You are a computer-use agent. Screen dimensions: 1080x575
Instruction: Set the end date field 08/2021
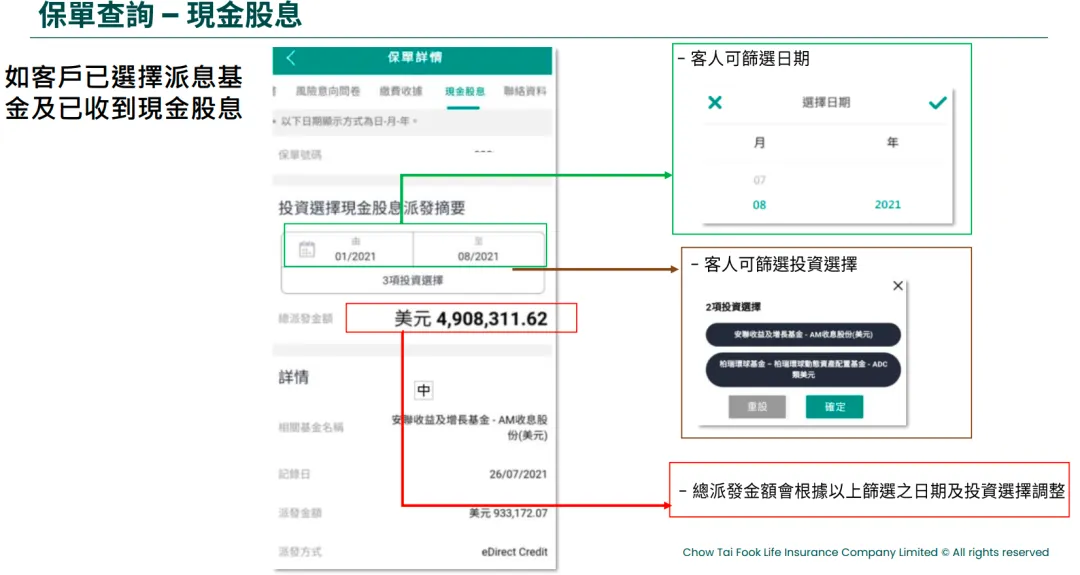click(x=478, y=249)
